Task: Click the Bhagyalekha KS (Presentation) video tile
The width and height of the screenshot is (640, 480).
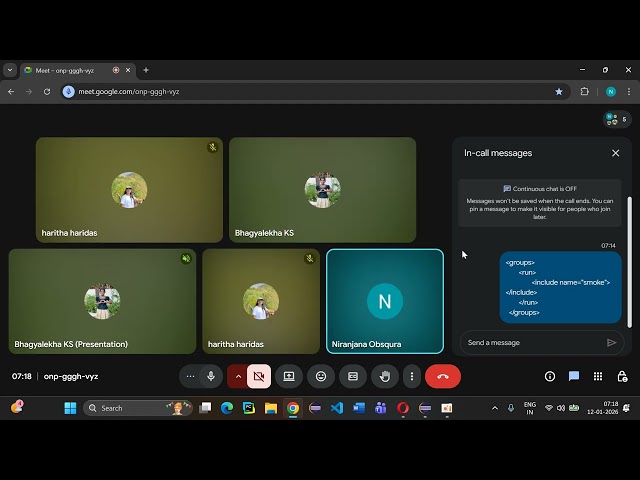Action: point(102,300)
